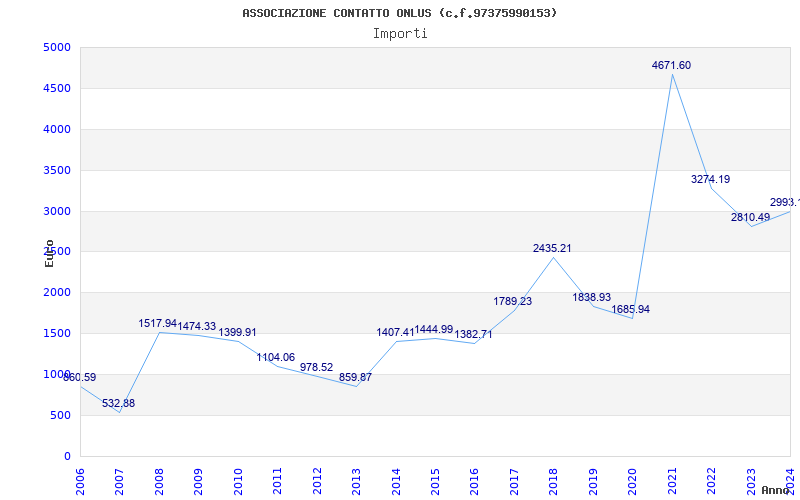Click the 2008 x-axis year label
800x500 pixels.
(x=159, y=482)
